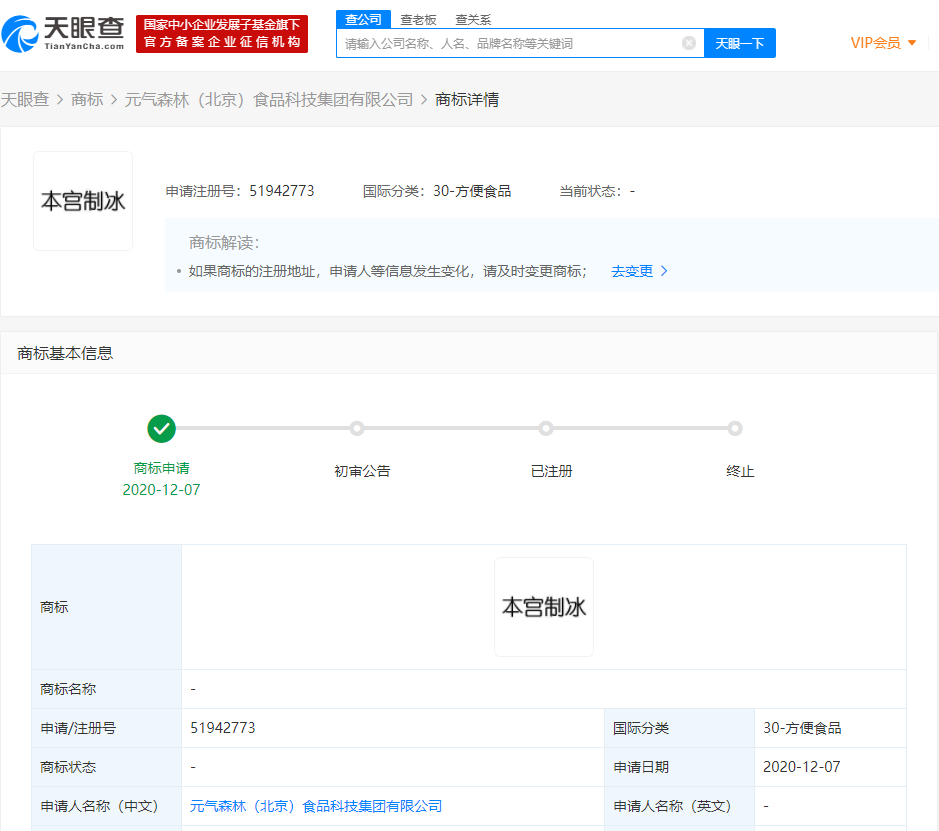Click the green 商标申请 checkmark step
This screenshot has height=831, width=939.
tap(162, 429)
